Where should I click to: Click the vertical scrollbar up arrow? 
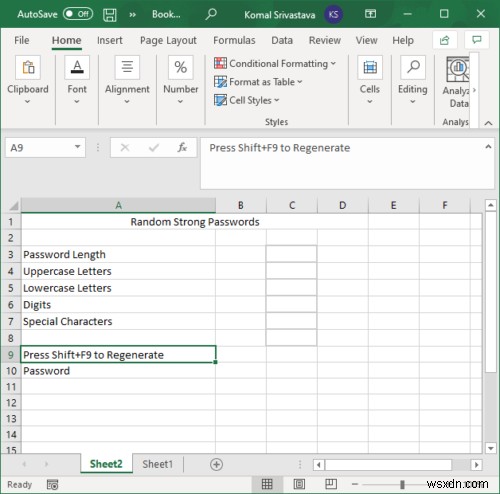pos(491,205)
